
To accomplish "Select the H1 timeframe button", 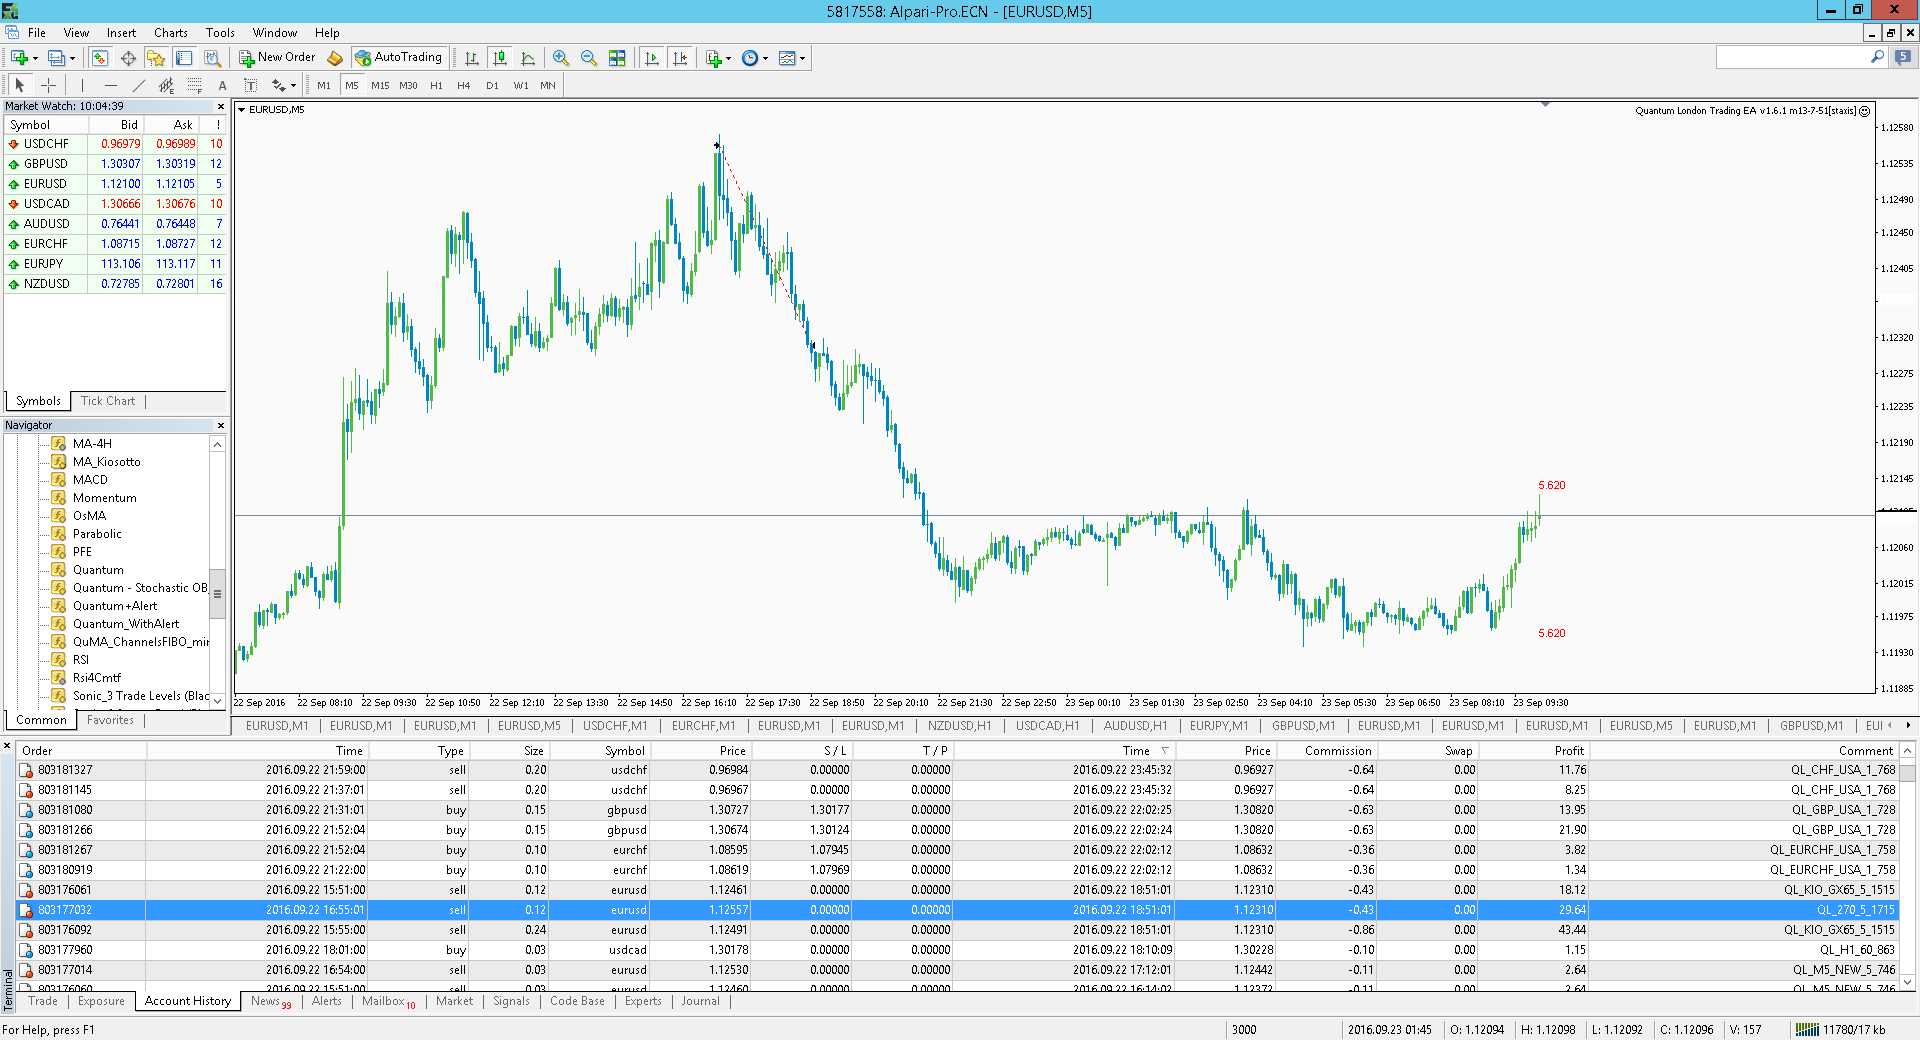I will pos(436,85).
